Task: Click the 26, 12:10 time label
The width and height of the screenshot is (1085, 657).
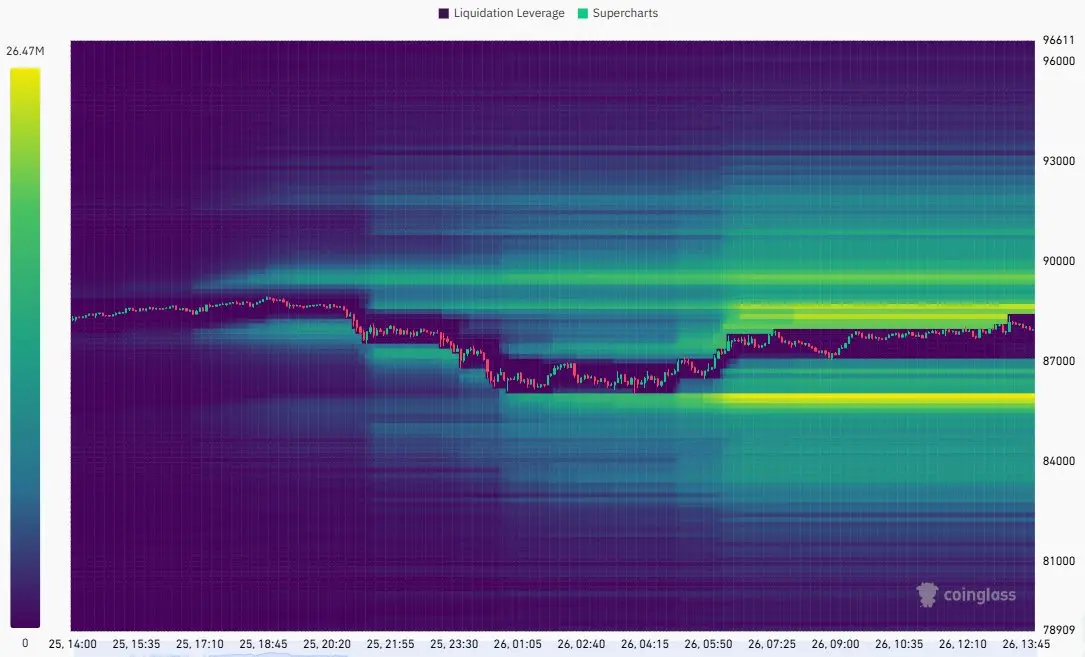Action: 963,644
